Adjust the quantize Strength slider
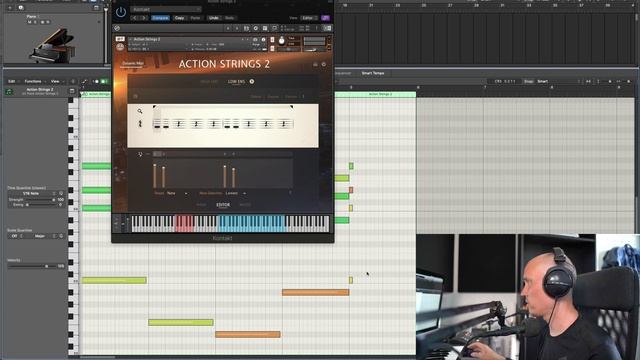 [40, 200]
